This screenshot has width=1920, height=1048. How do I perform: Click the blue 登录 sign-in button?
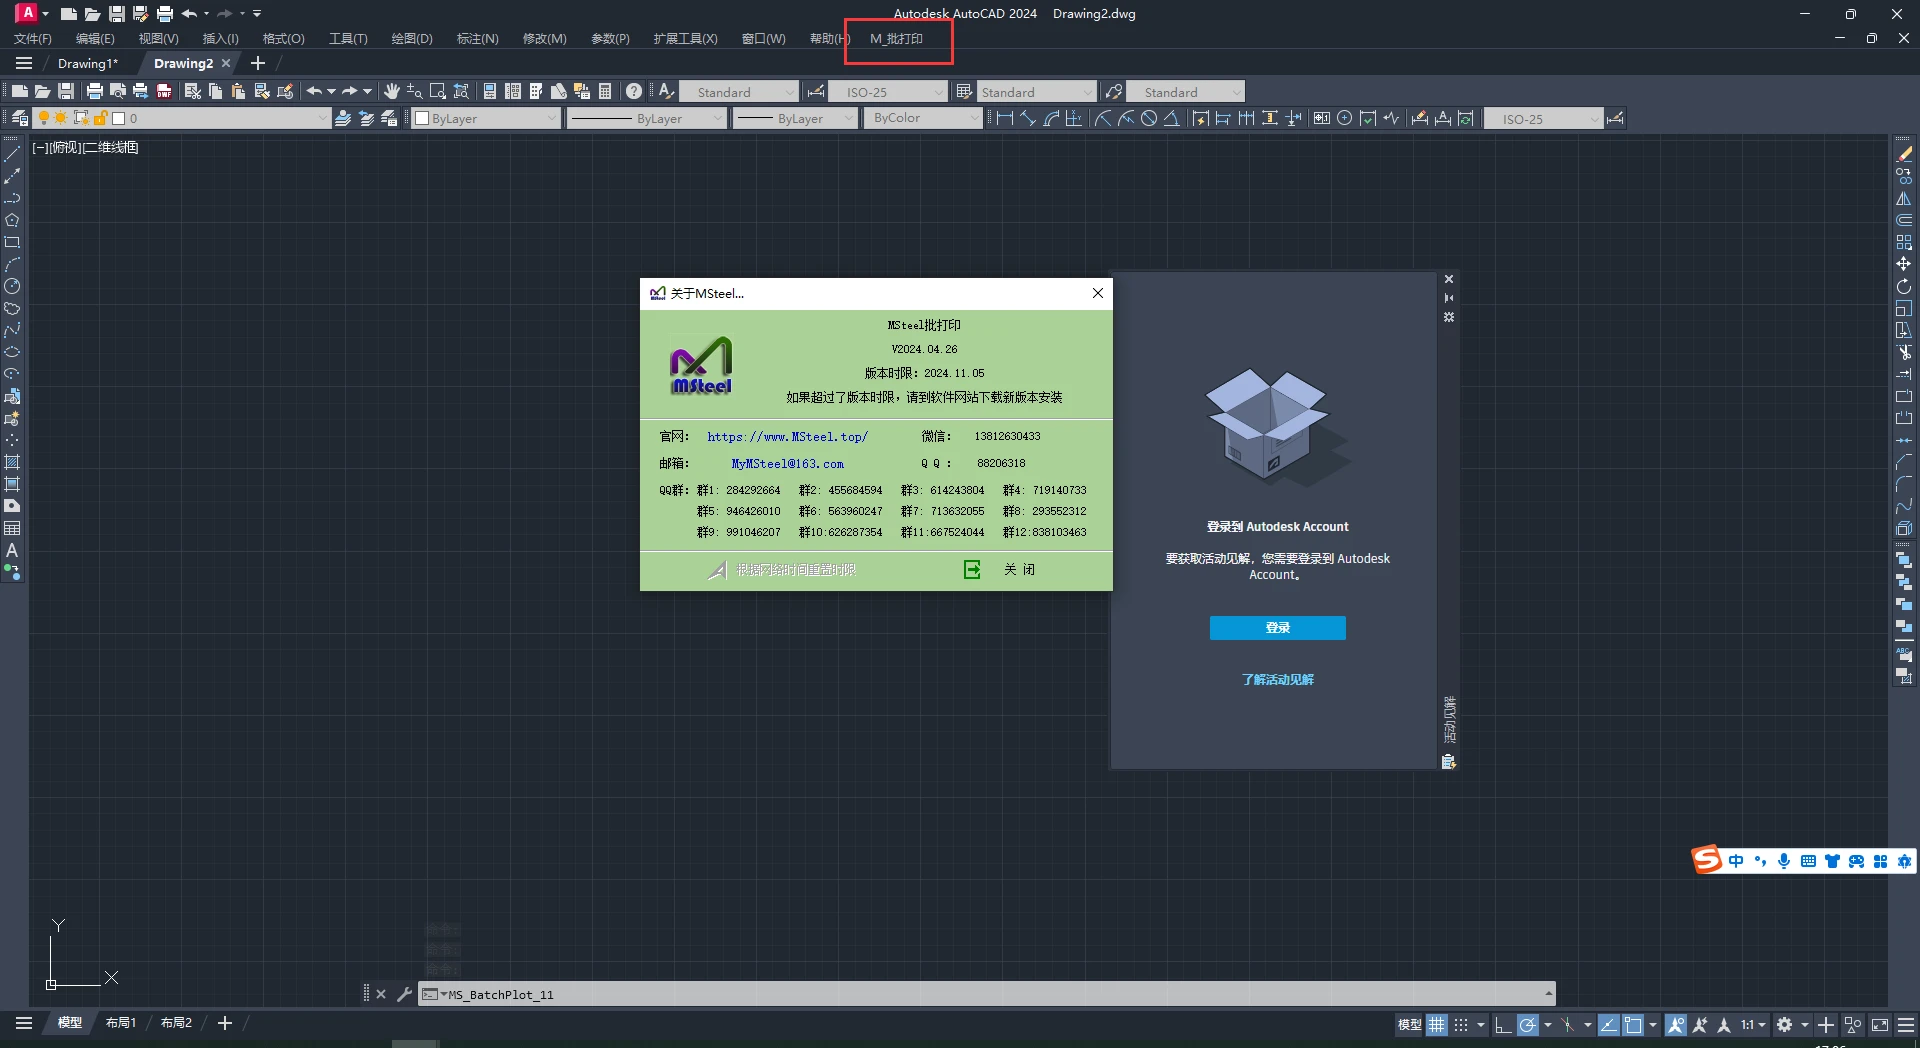click(x=1277, y=627)
